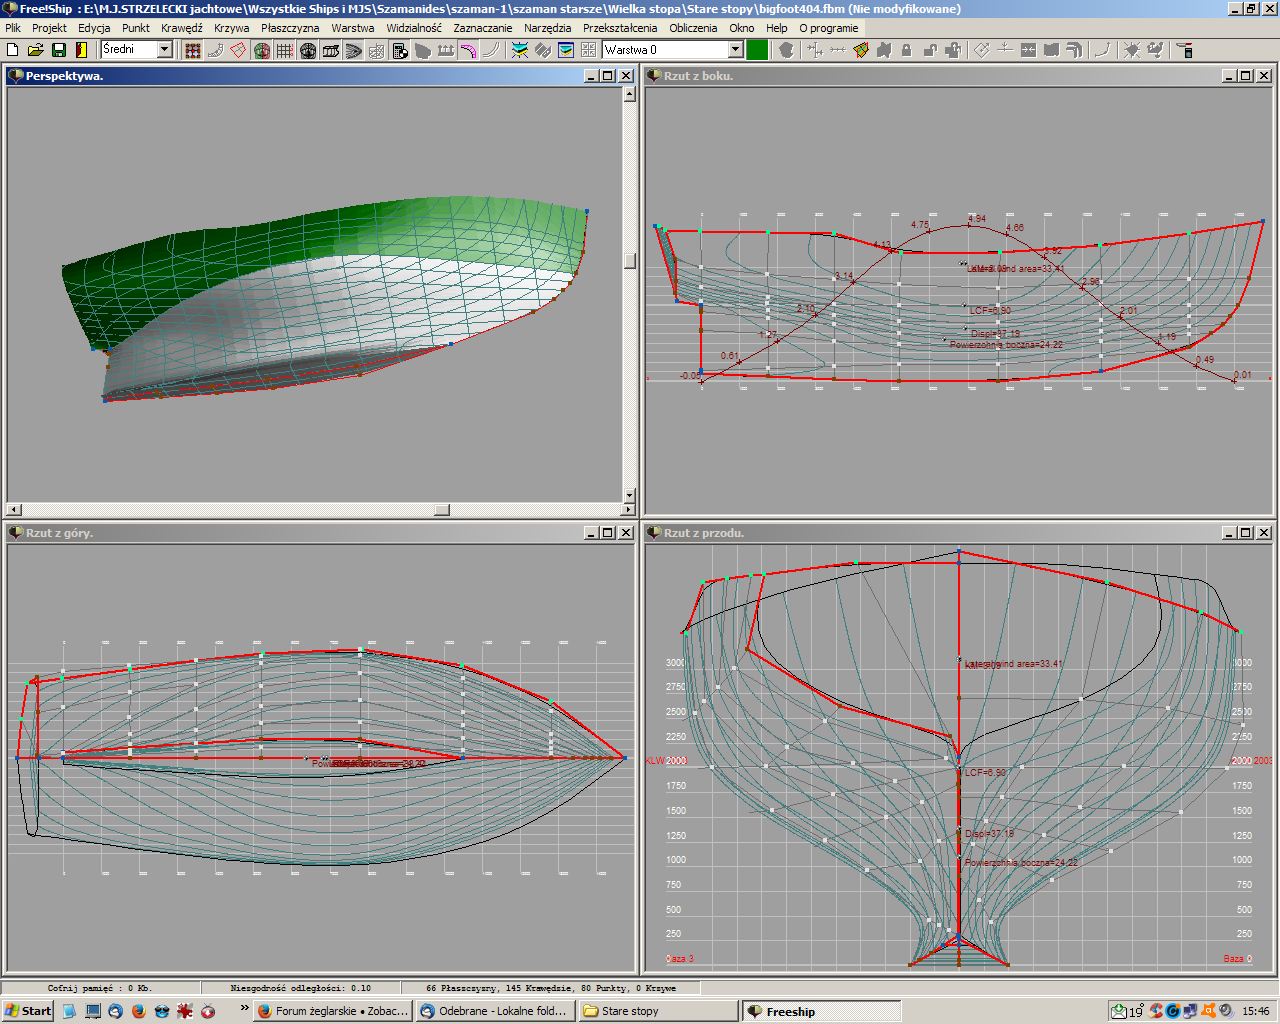Image resolution: width=1280 pixels, height=1024 pixels.
Task: Toggle the diagonals display icon
Action: tap(376, 50)
